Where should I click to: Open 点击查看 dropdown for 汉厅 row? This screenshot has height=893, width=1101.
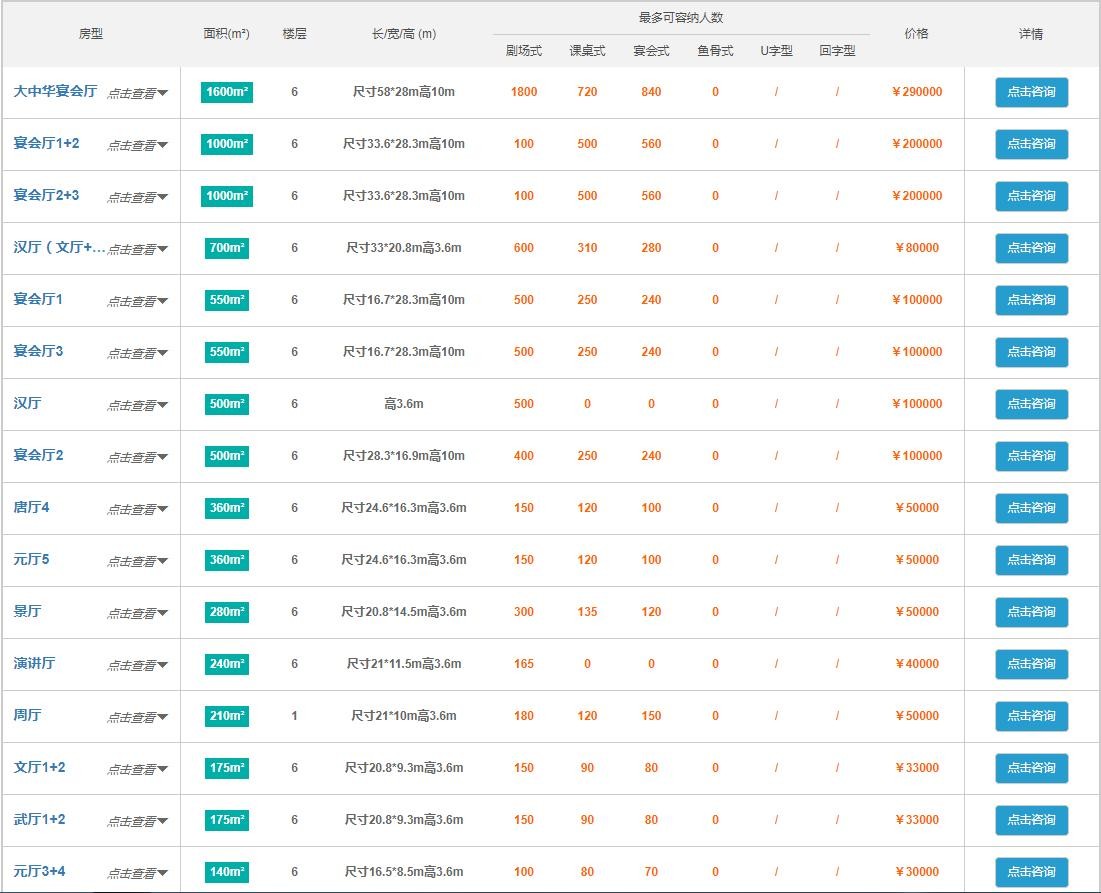coord(138,405)
